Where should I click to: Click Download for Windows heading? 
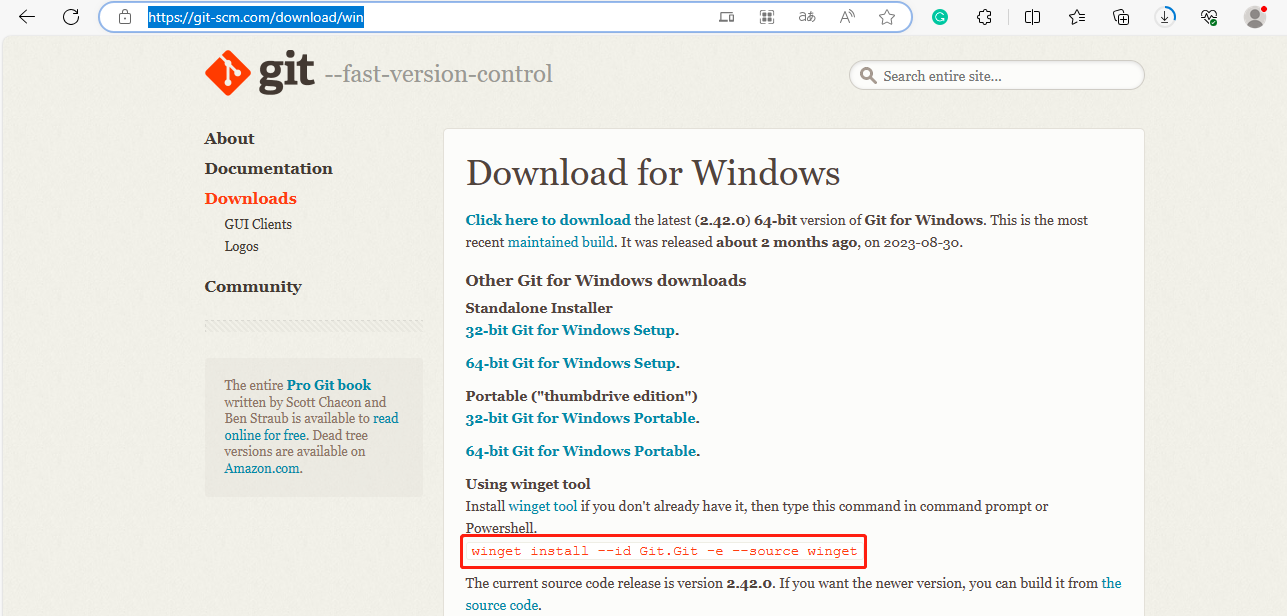(653, 173)
